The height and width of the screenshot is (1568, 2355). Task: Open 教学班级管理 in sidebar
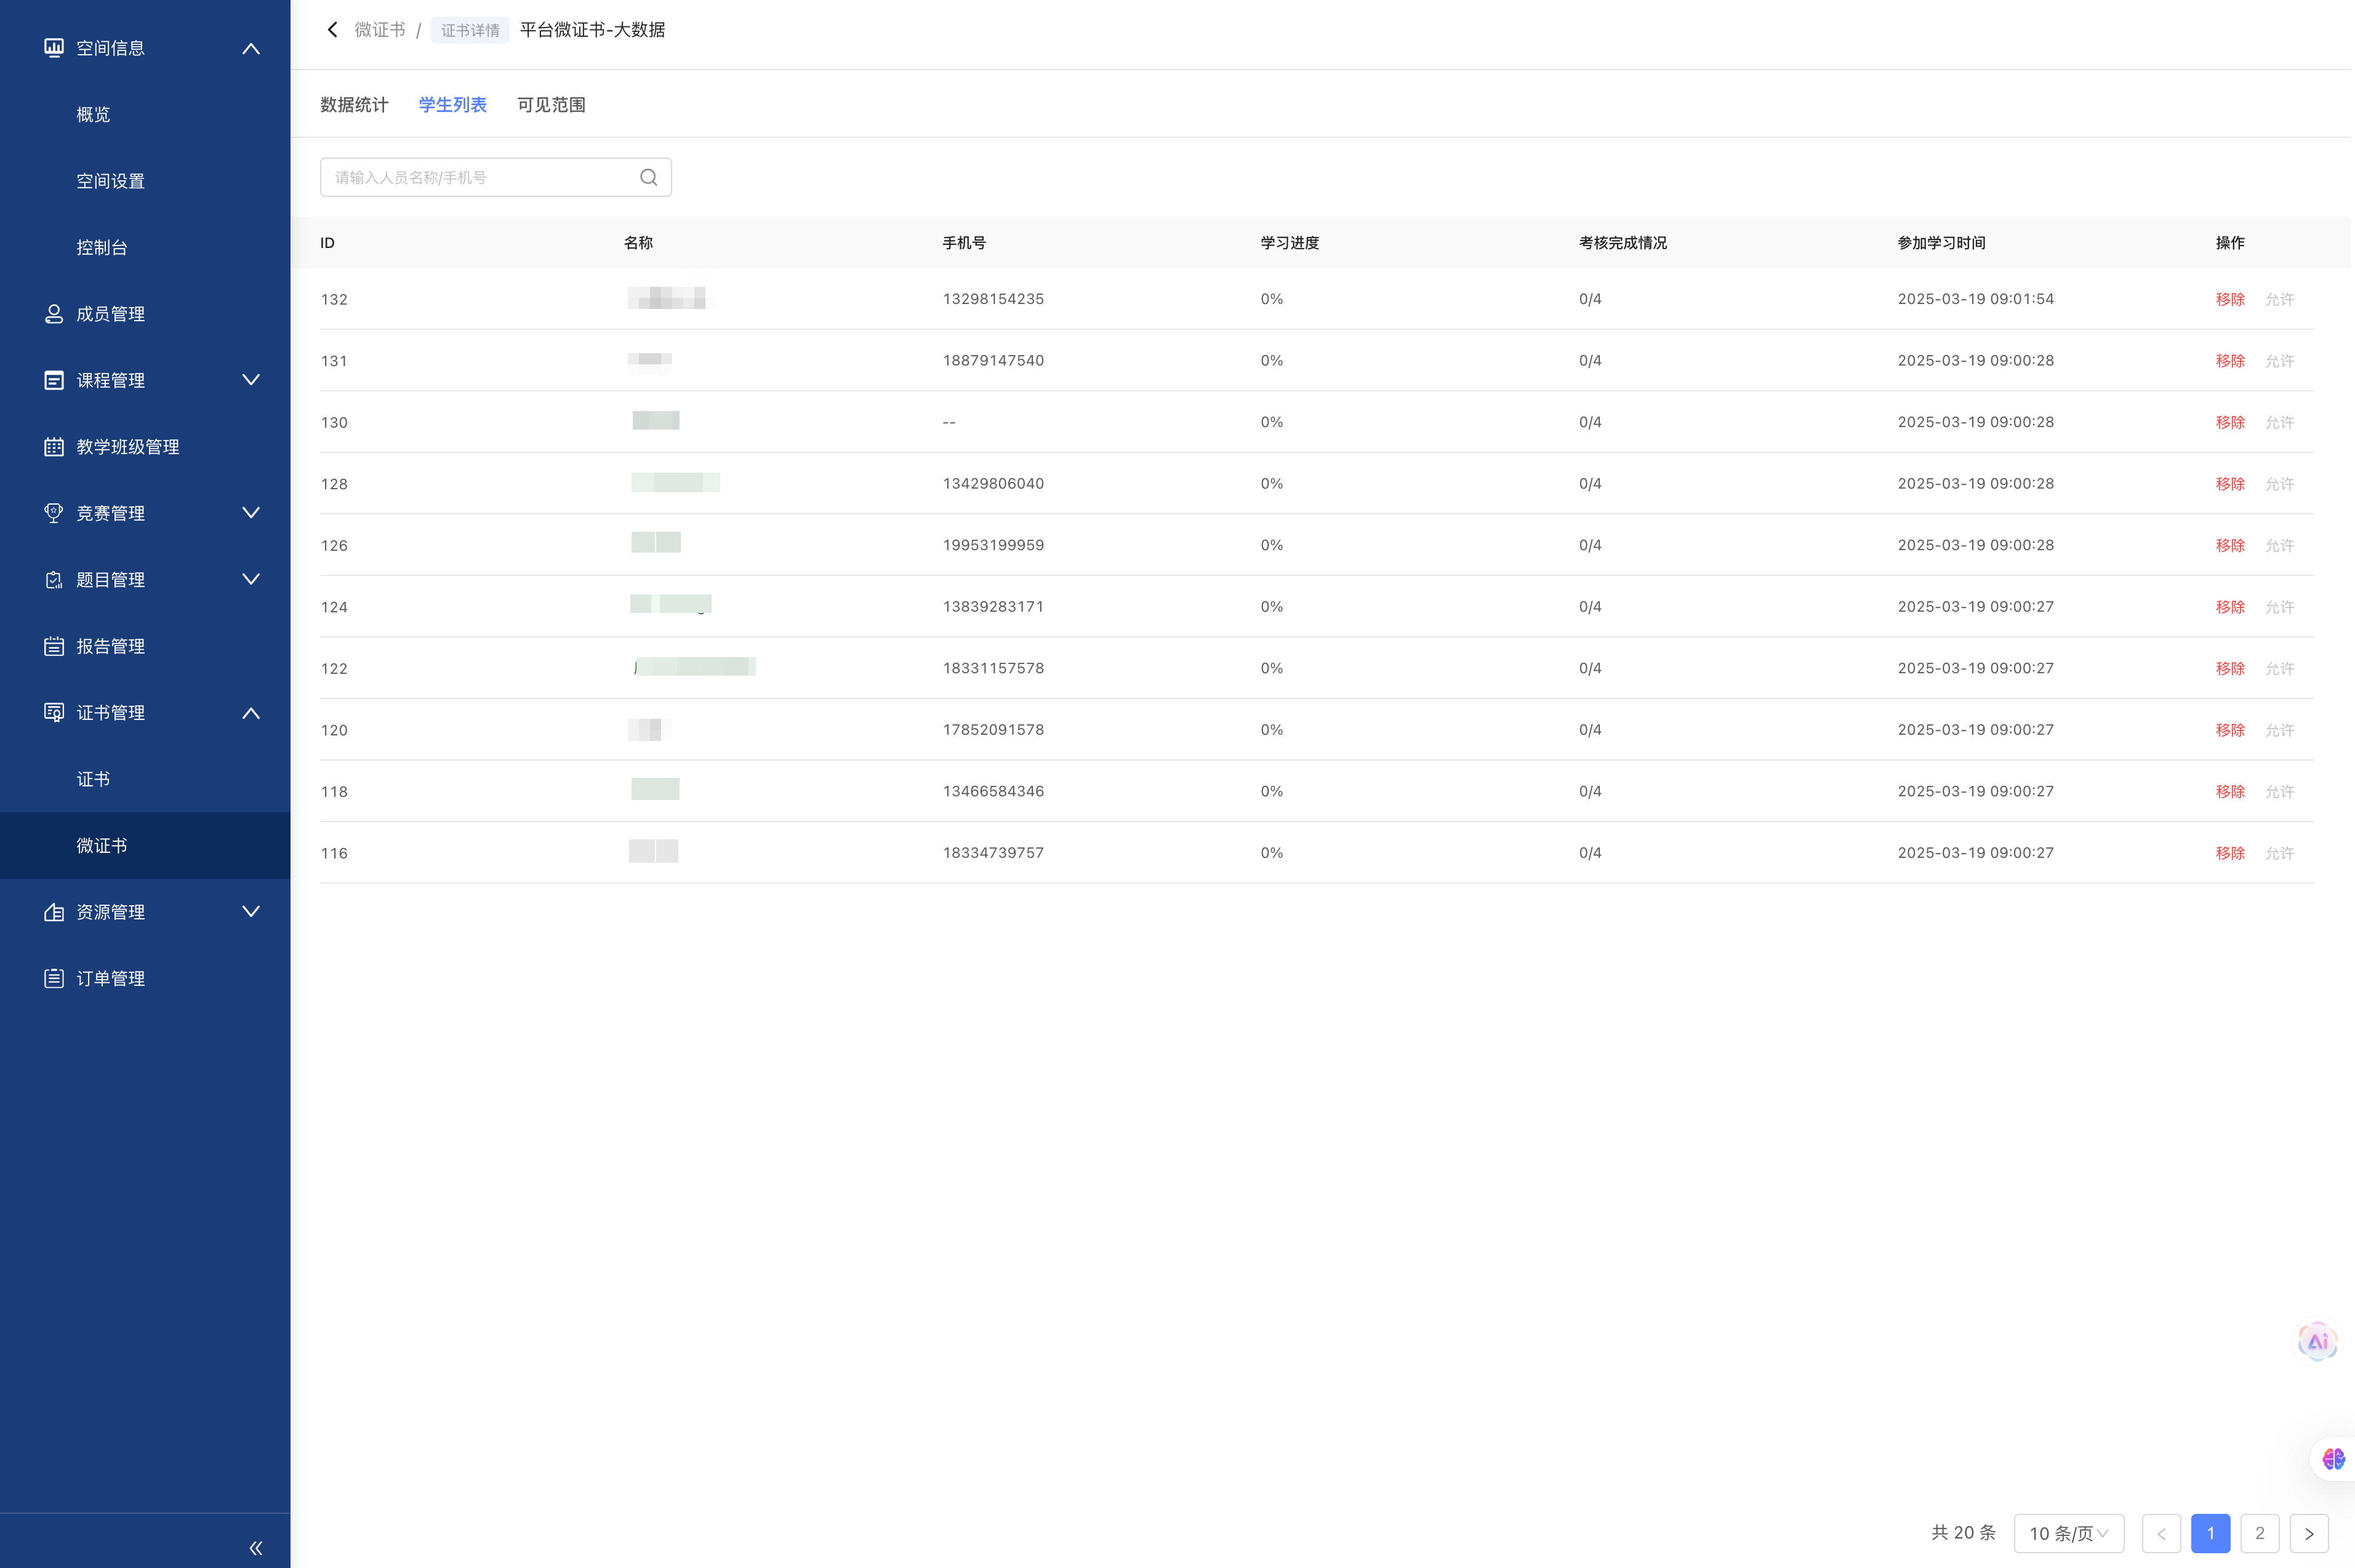[127, 447]
